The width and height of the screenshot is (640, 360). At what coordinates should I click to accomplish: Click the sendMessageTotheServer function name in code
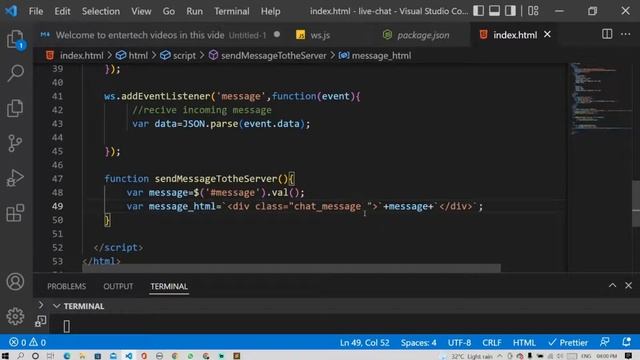pyautogui.click(x=216, y=179)
